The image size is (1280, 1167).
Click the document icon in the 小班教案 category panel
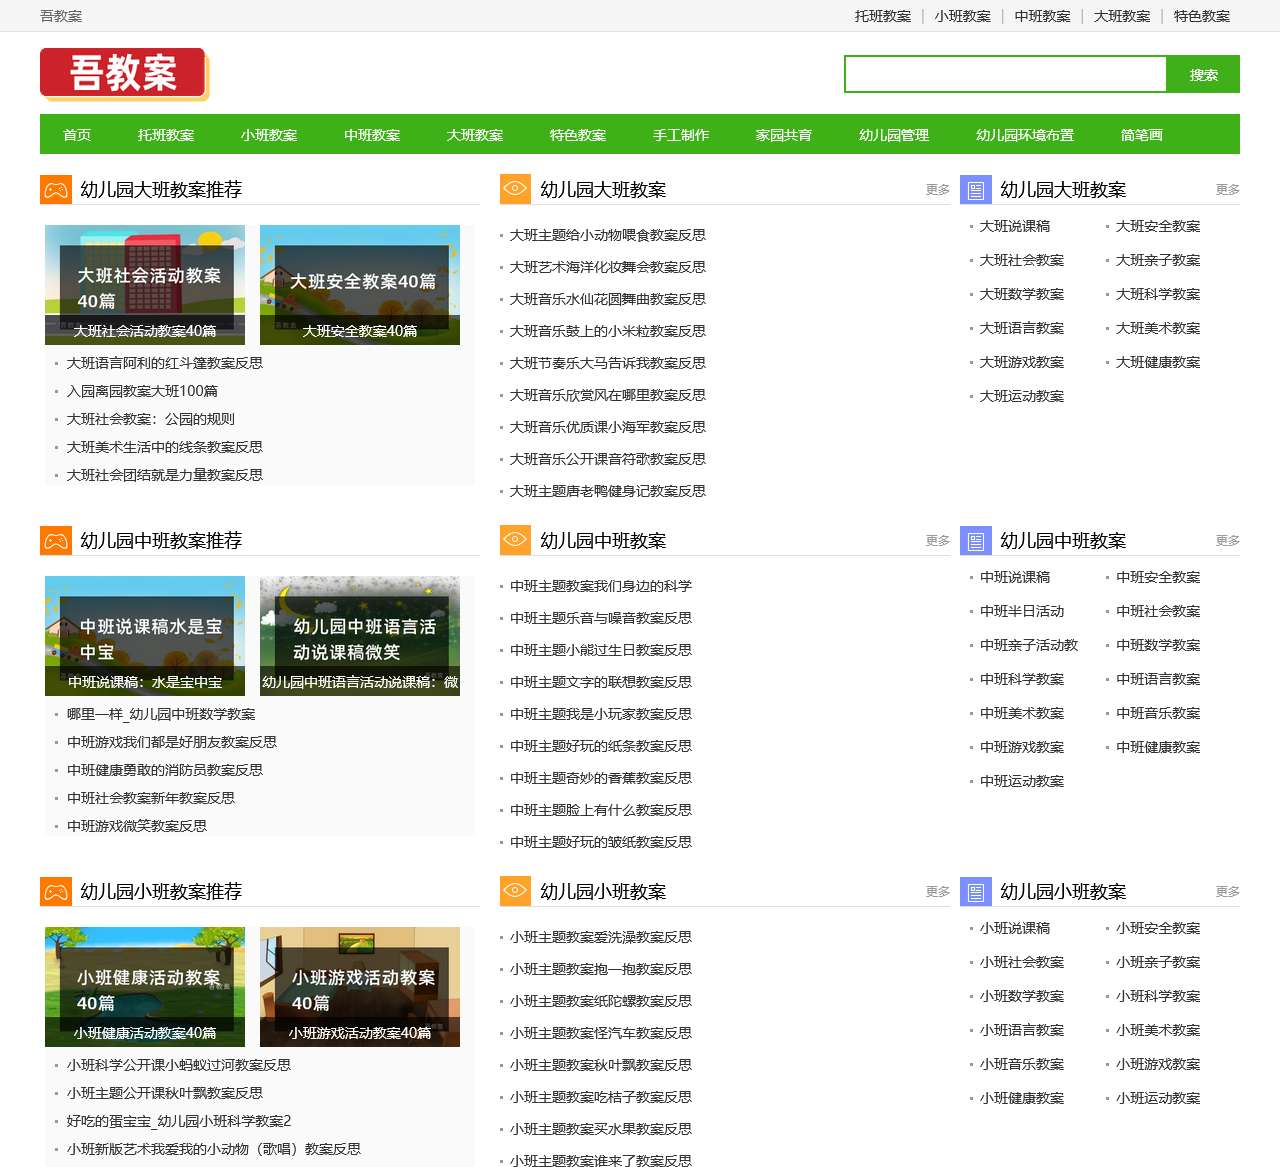click(976, 892)
